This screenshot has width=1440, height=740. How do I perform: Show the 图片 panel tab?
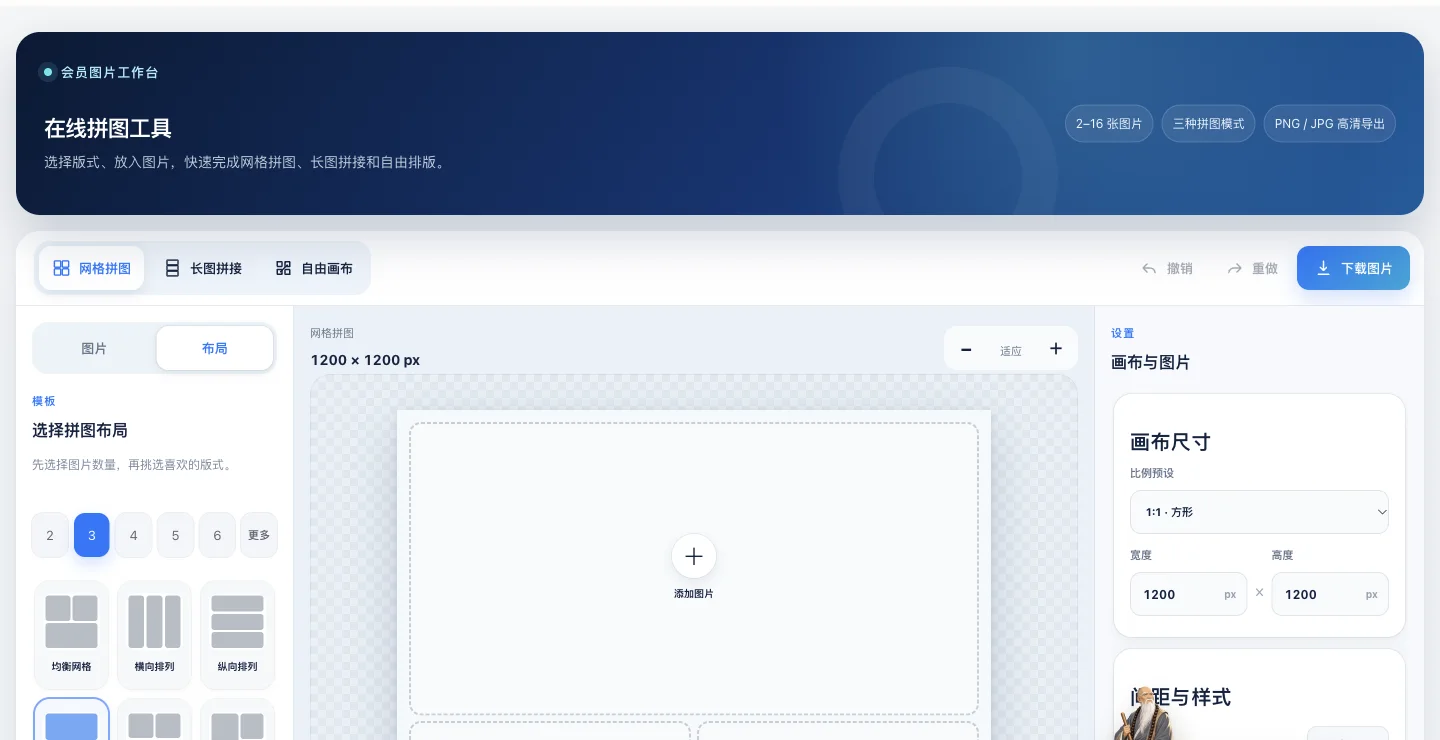tap(94, 349)
